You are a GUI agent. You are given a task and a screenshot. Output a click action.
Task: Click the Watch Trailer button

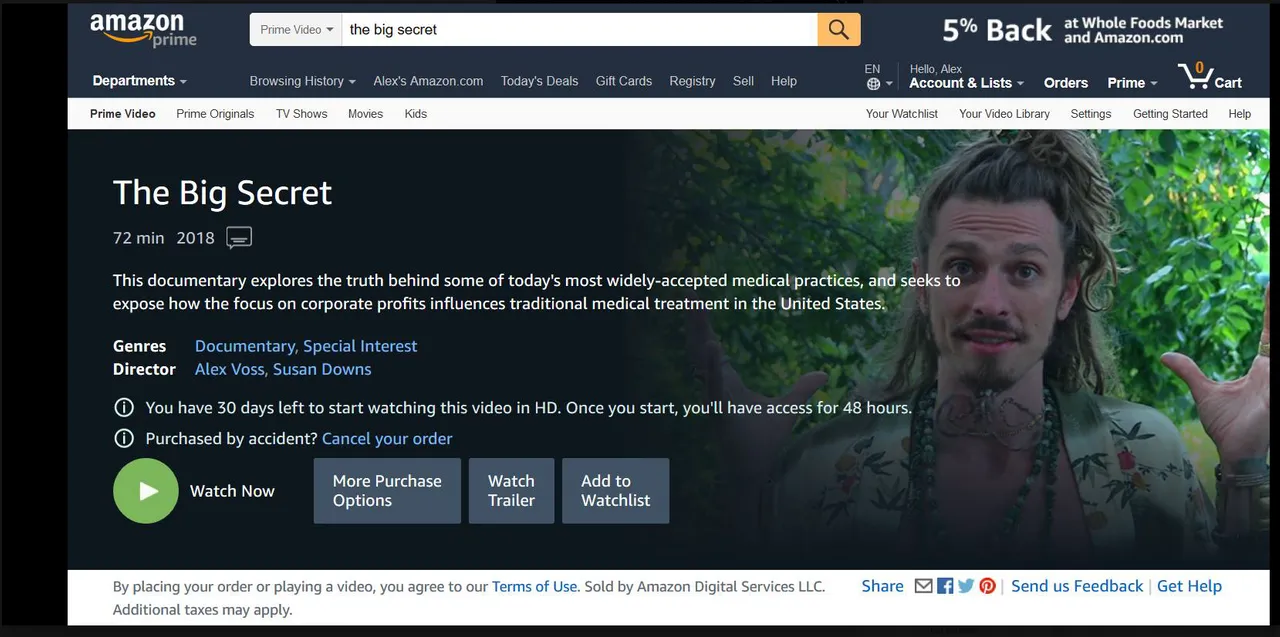[511, 491]
